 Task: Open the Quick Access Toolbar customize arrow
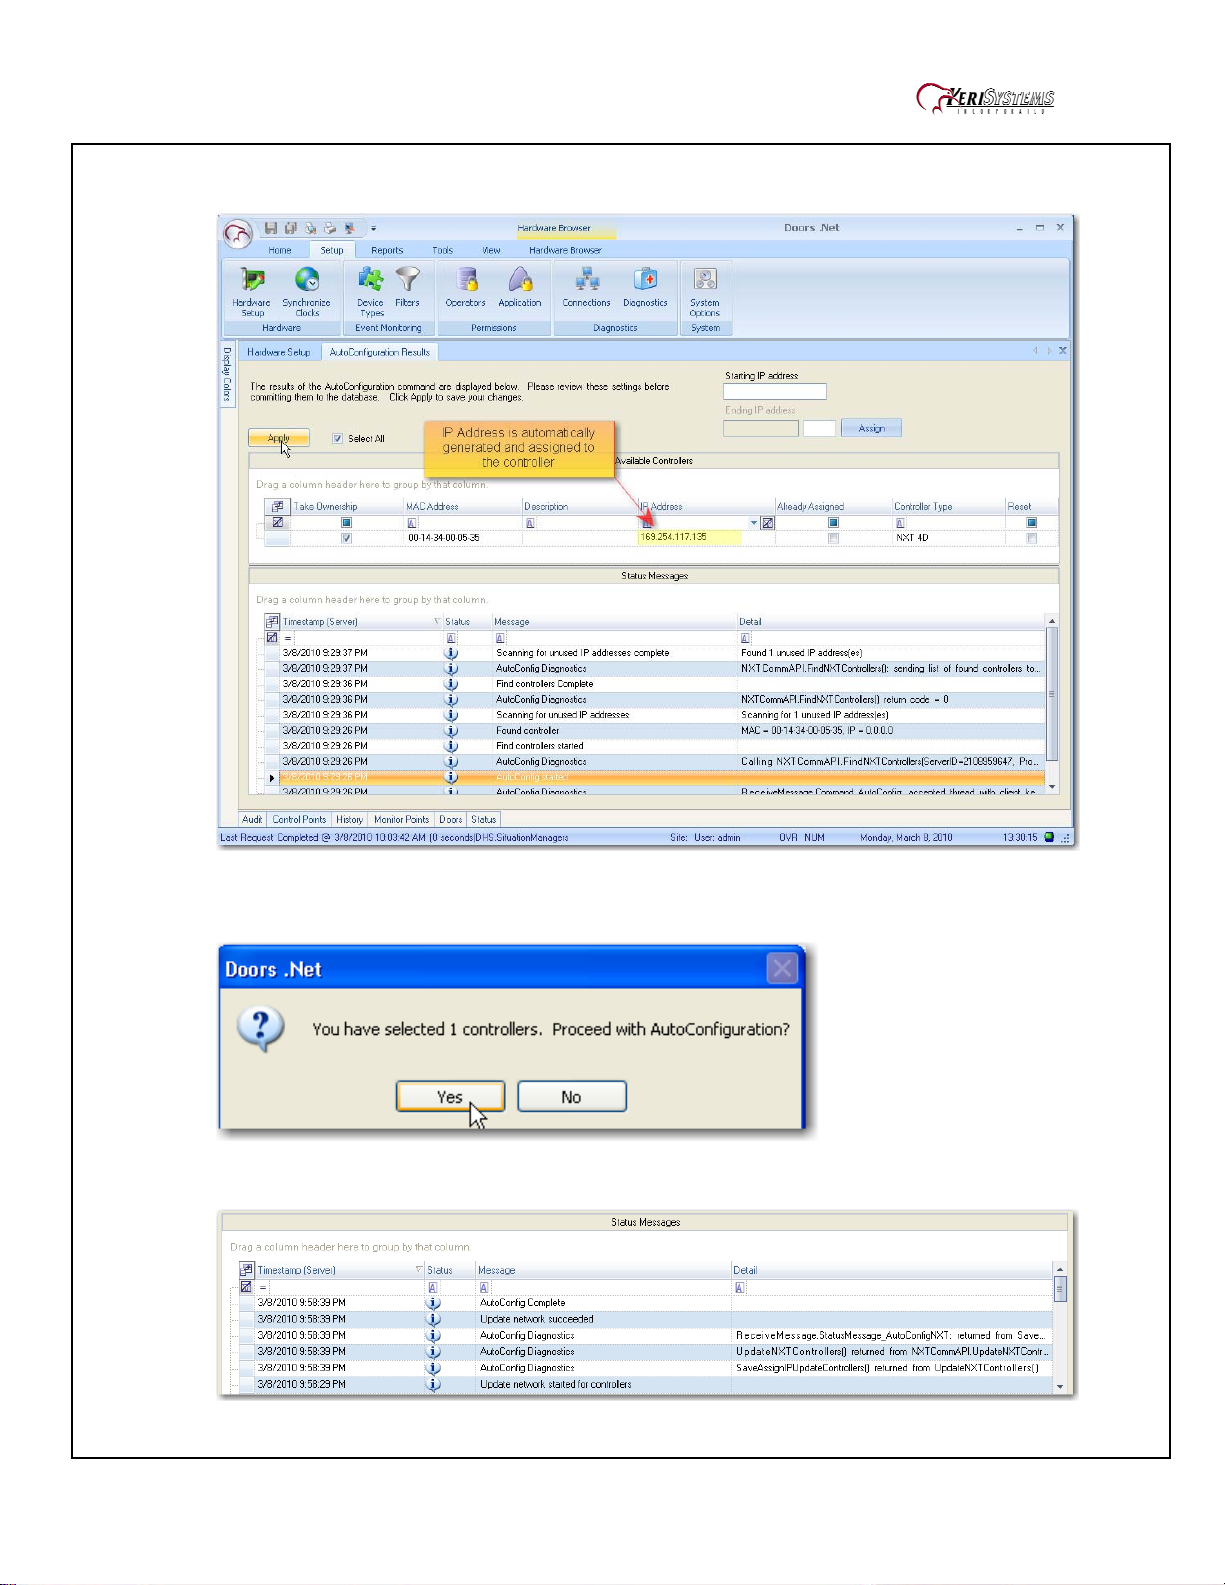click(374, 229)
